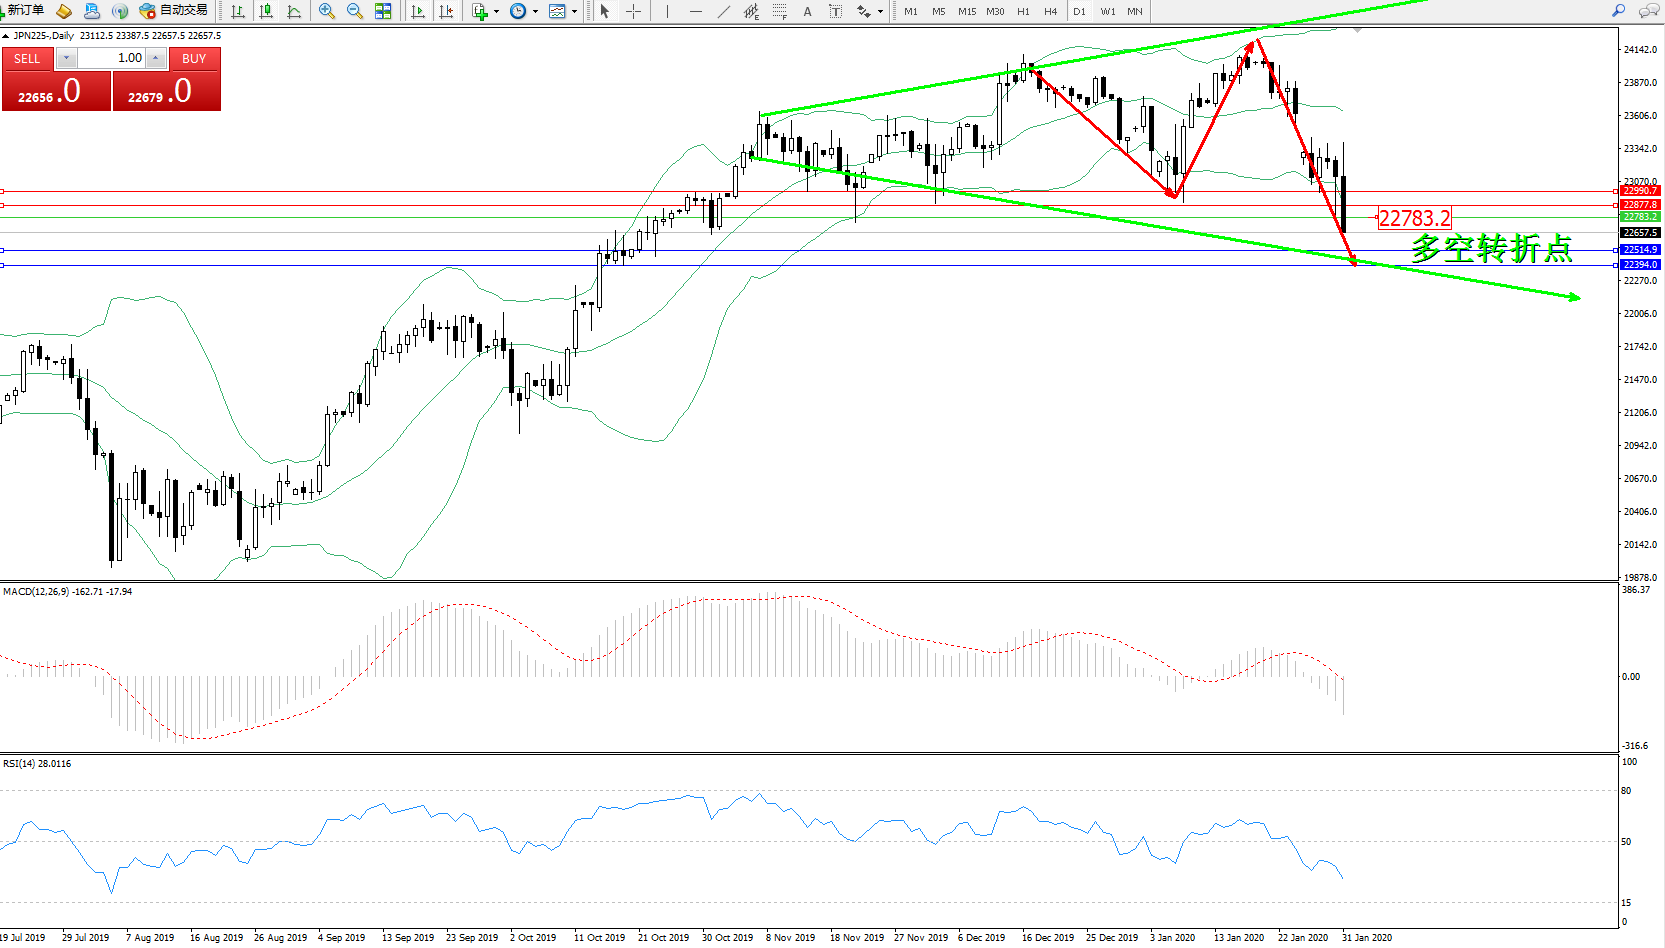
Task: Click the zoom in magnifier icon
Action: [326, 11]
